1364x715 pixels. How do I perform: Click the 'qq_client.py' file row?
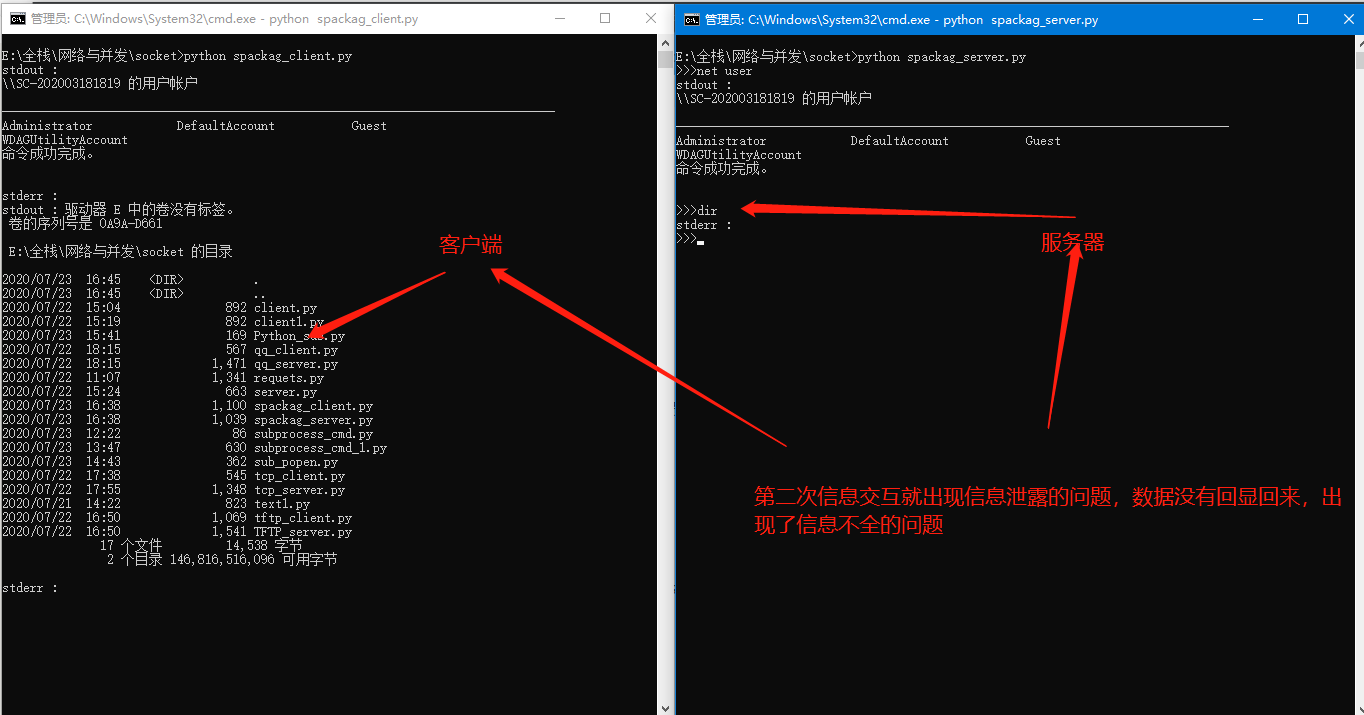coord(170,350)
